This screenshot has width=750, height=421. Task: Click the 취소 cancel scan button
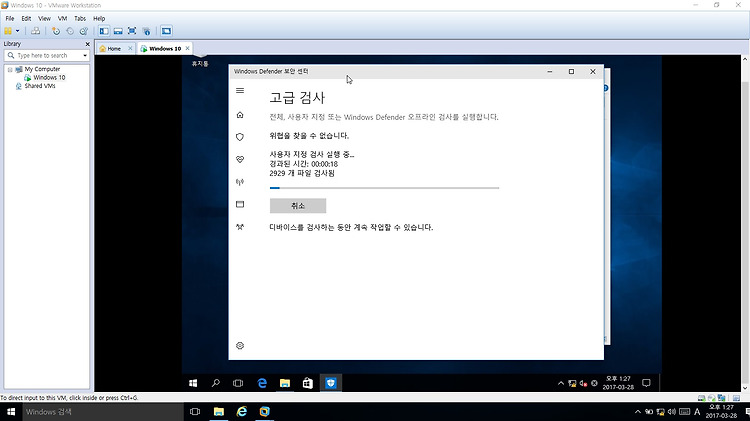[x=298, y=206]
